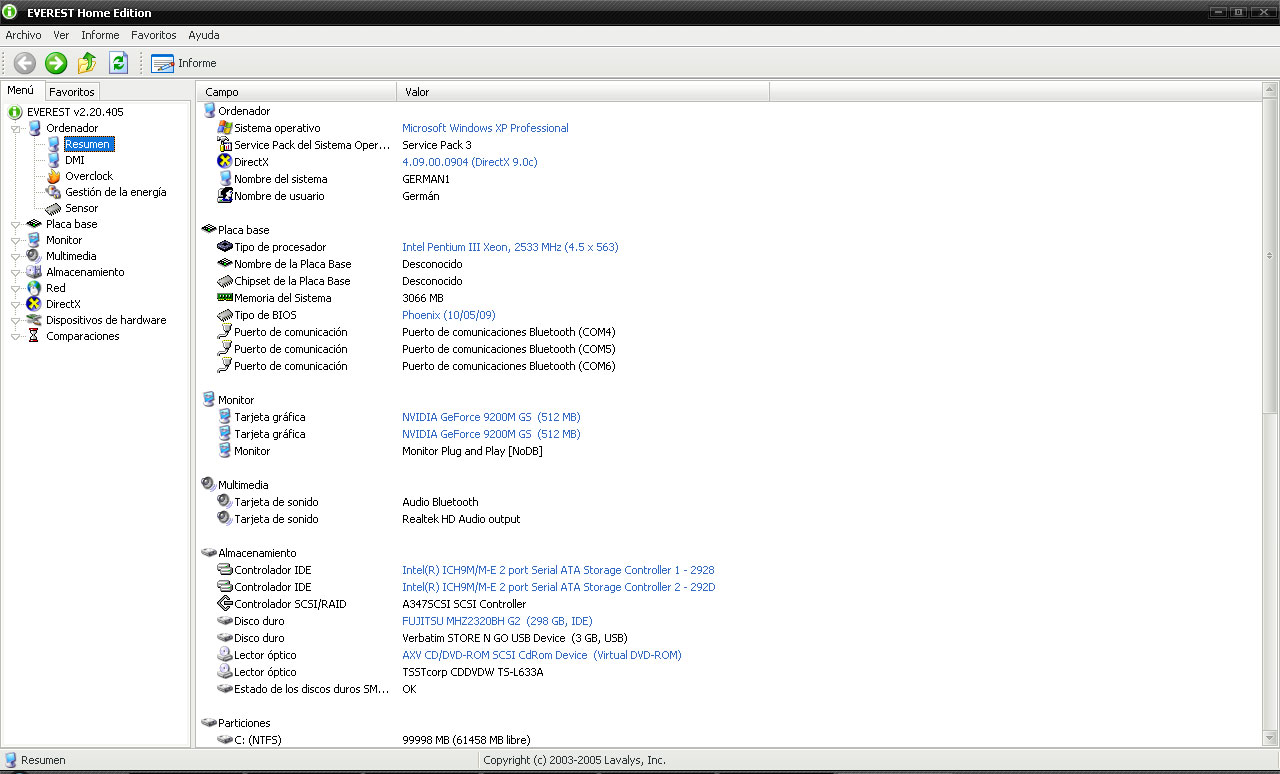Open the Favoritos menu in menu bar
Viewport: 1280px width, 774px height.
[x=153, y=35]
